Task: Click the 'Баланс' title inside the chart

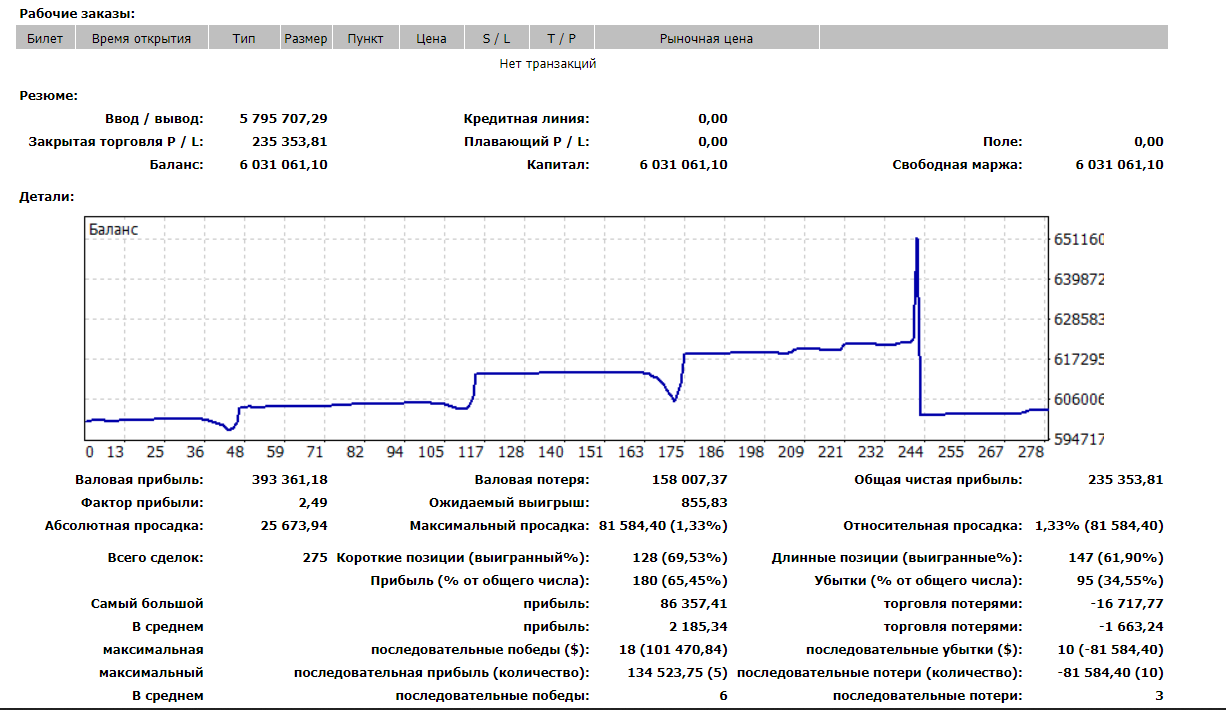Action: (x=114, y=229)
